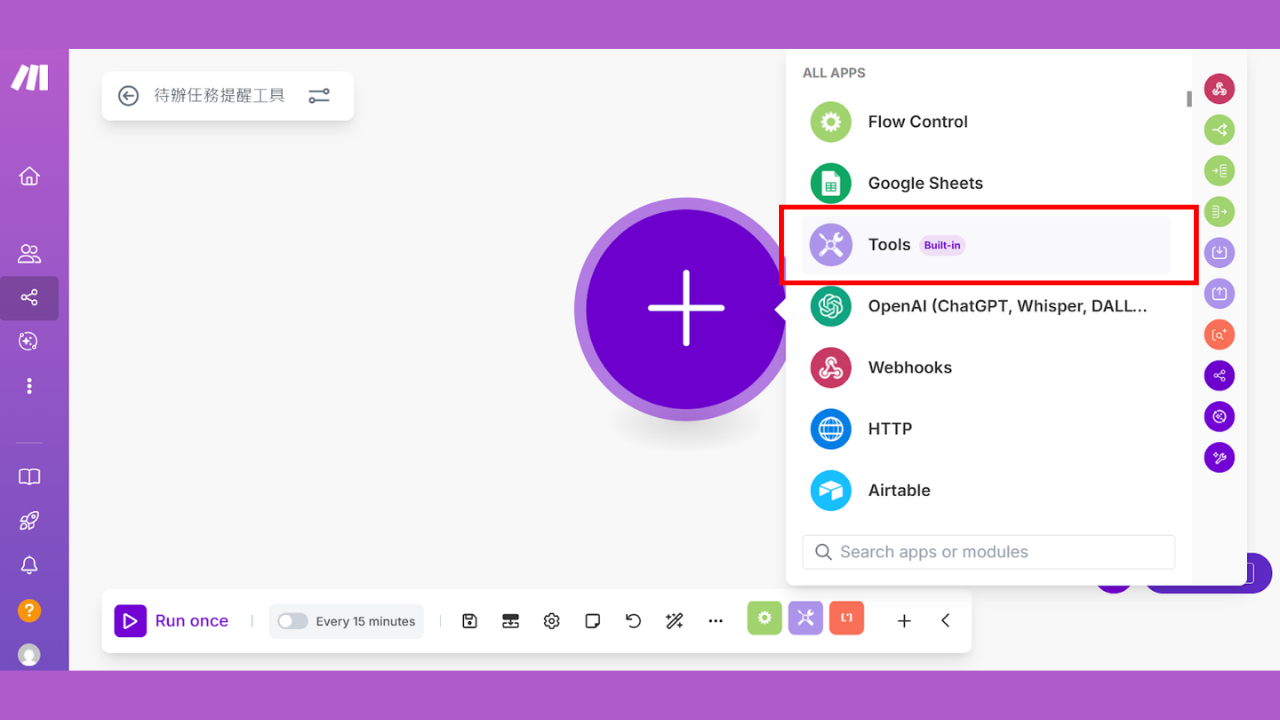This screenshot has width=1280, height=720.
Task: Select Tools built-in app
Action: (986, 245)
